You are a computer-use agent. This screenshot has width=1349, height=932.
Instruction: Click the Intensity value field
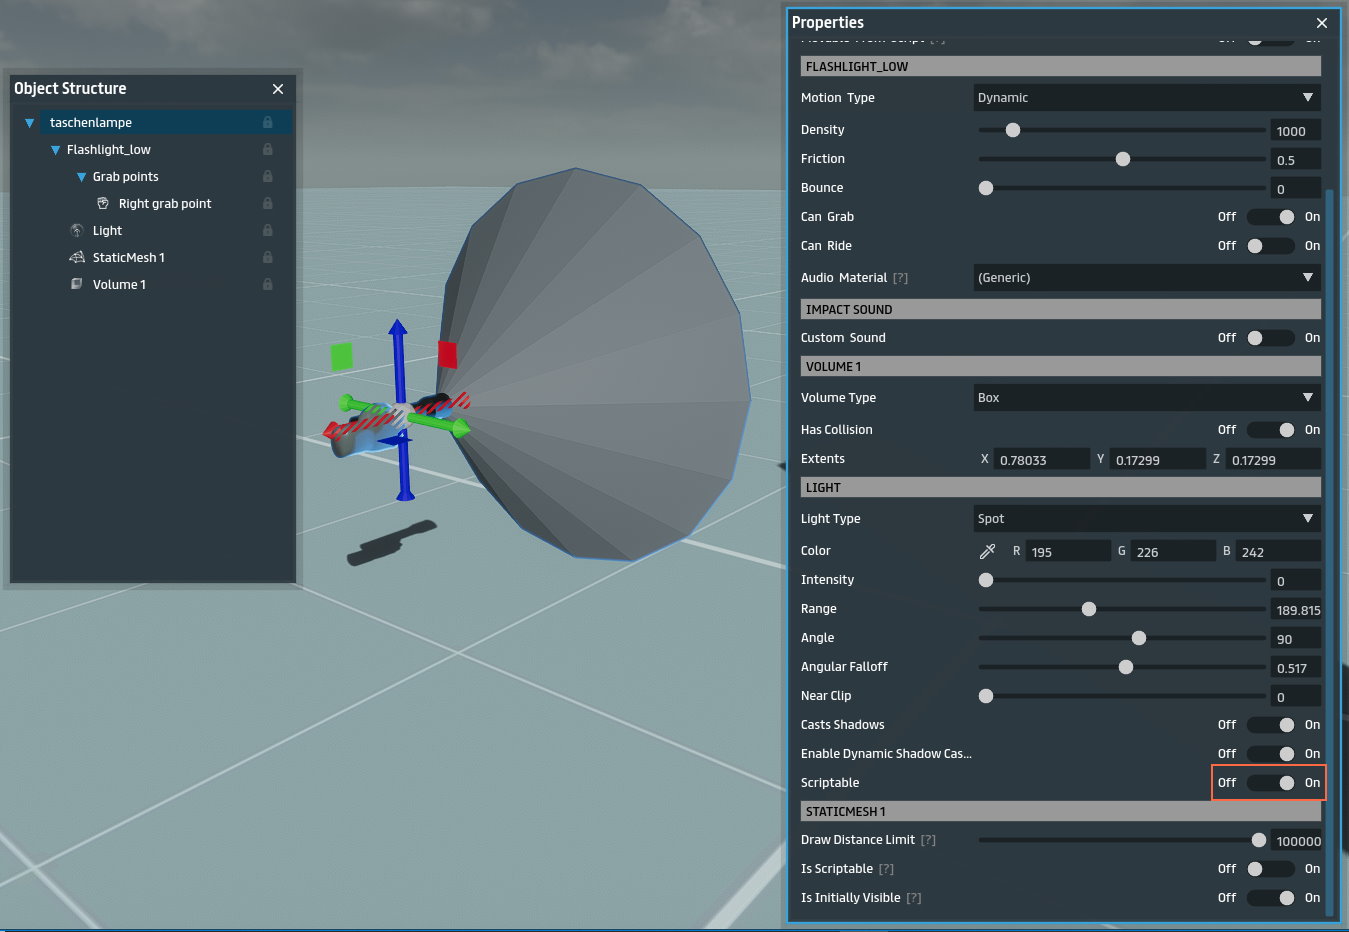tap(1296, 581)
